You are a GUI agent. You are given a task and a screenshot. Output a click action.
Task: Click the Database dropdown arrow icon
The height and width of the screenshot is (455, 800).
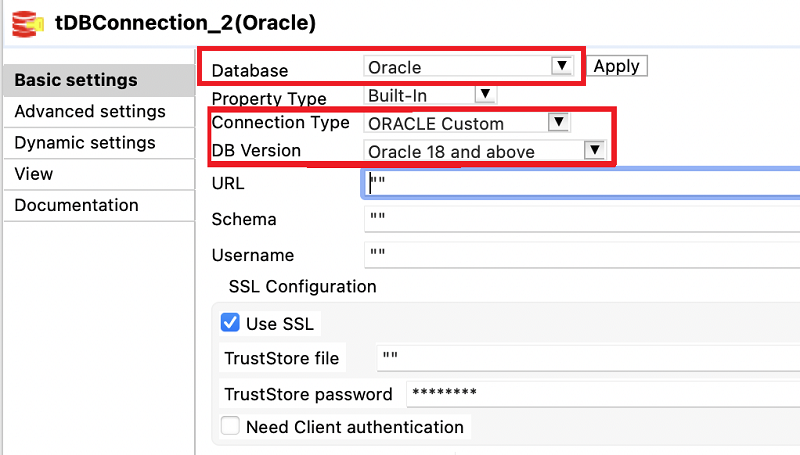[562, 66]
